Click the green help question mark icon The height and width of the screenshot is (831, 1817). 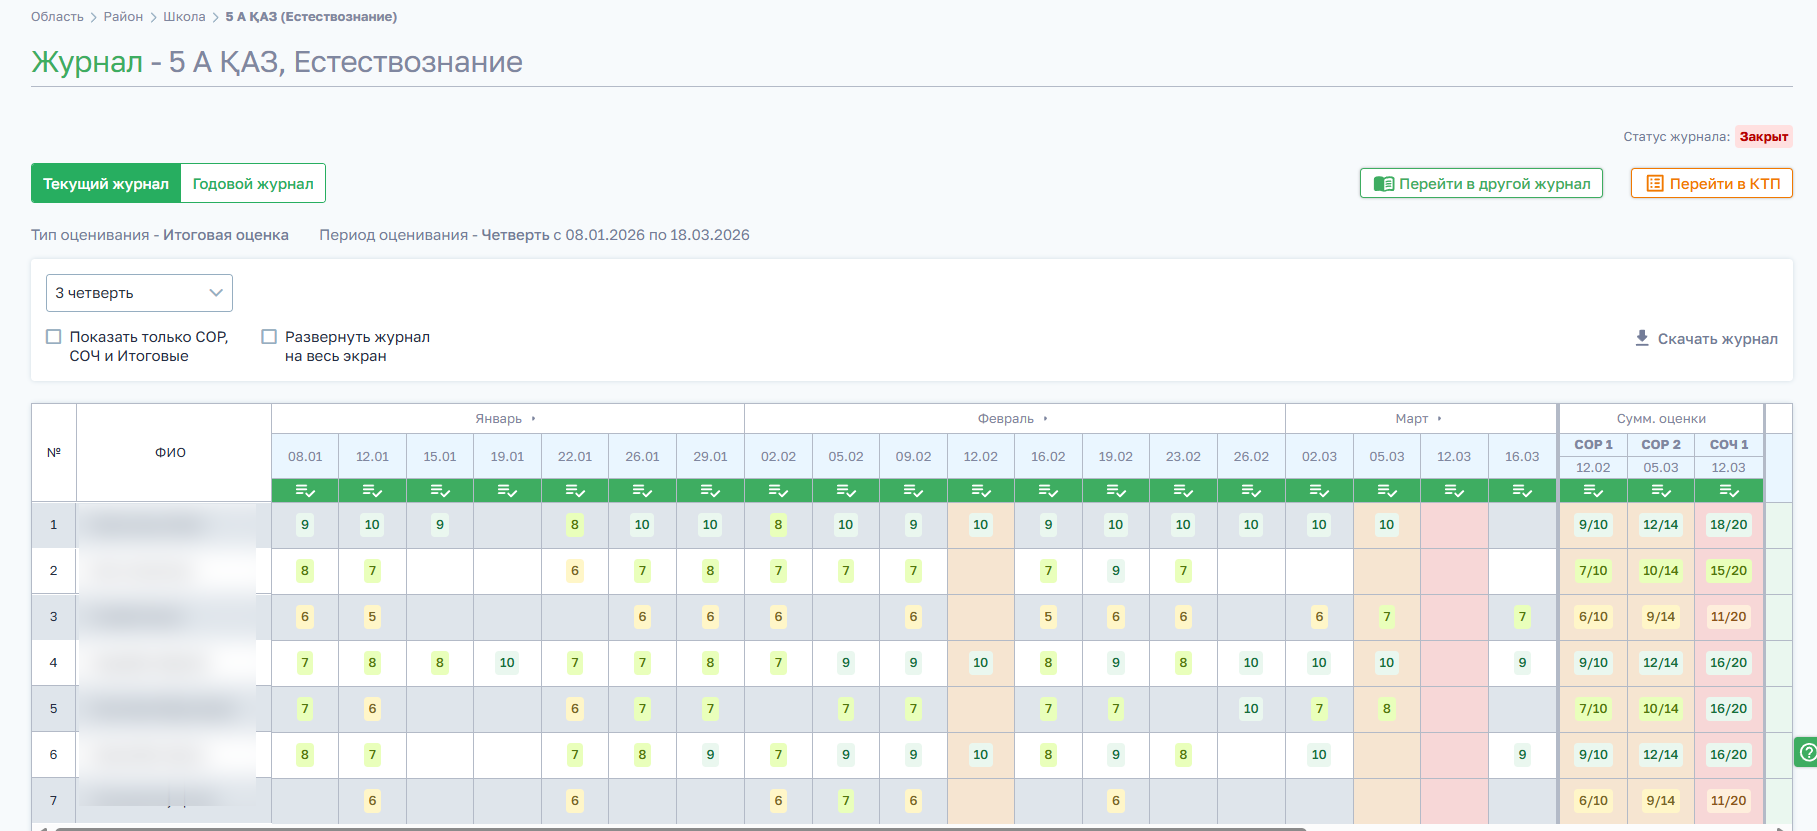click(x=1807, y=751)
